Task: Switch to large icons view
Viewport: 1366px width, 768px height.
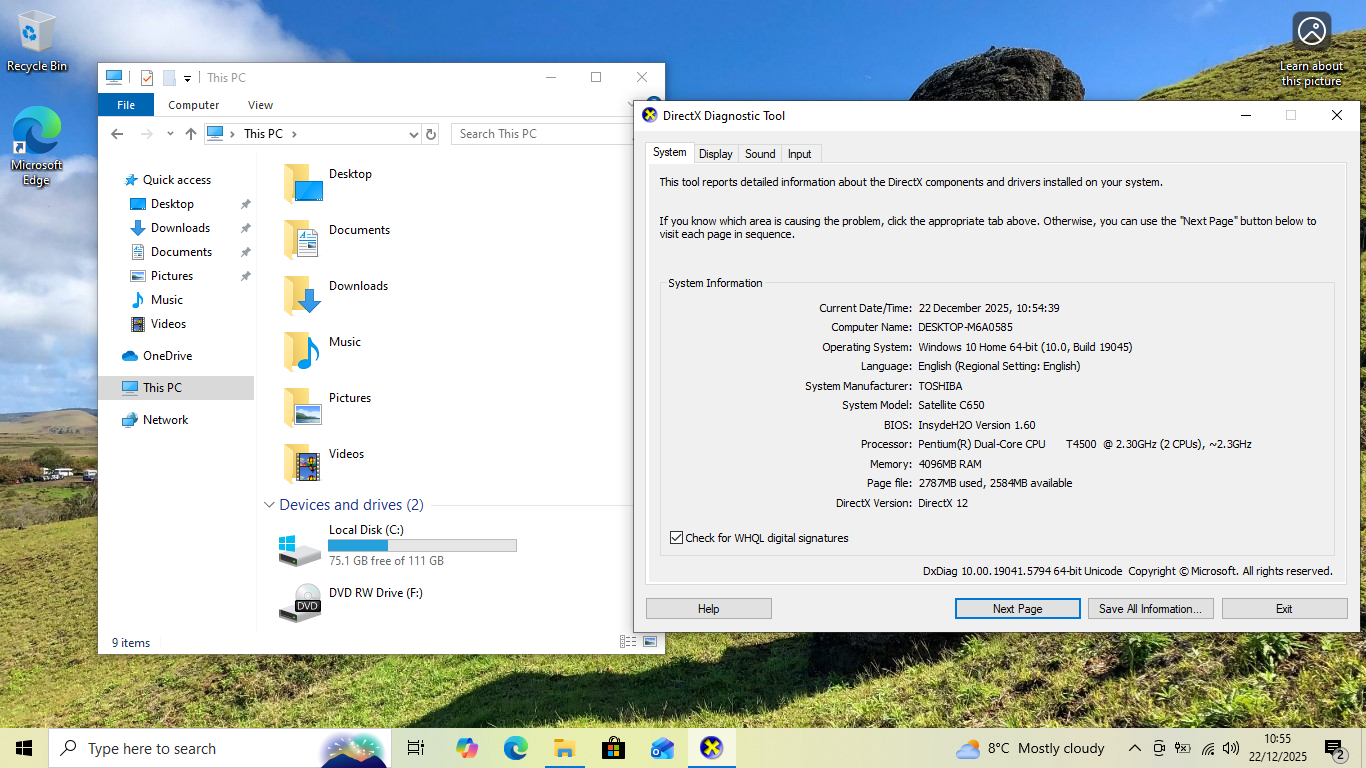Action: click(x=650, y=642)
